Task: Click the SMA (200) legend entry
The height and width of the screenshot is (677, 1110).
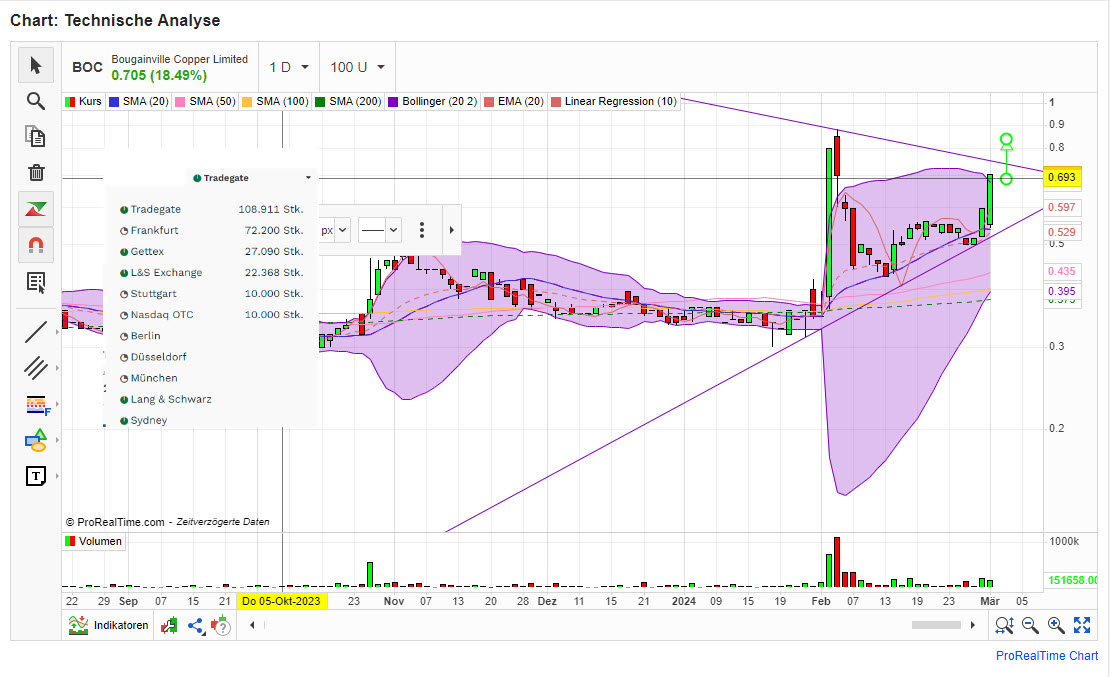Action: coord(348,101)
